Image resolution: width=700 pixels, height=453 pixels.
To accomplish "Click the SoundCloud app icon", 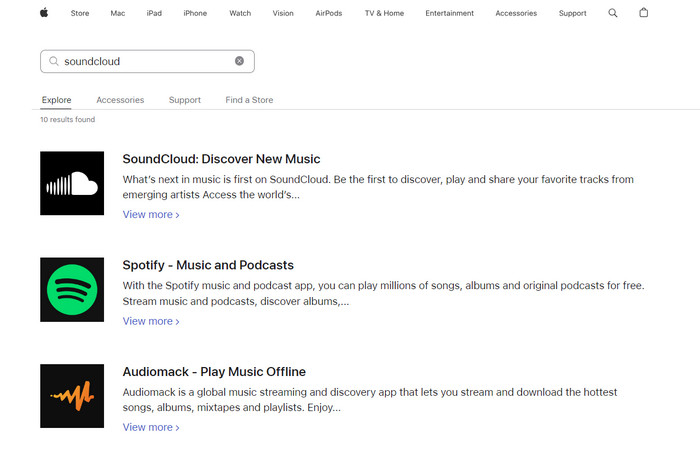I will tap(72, 183).
